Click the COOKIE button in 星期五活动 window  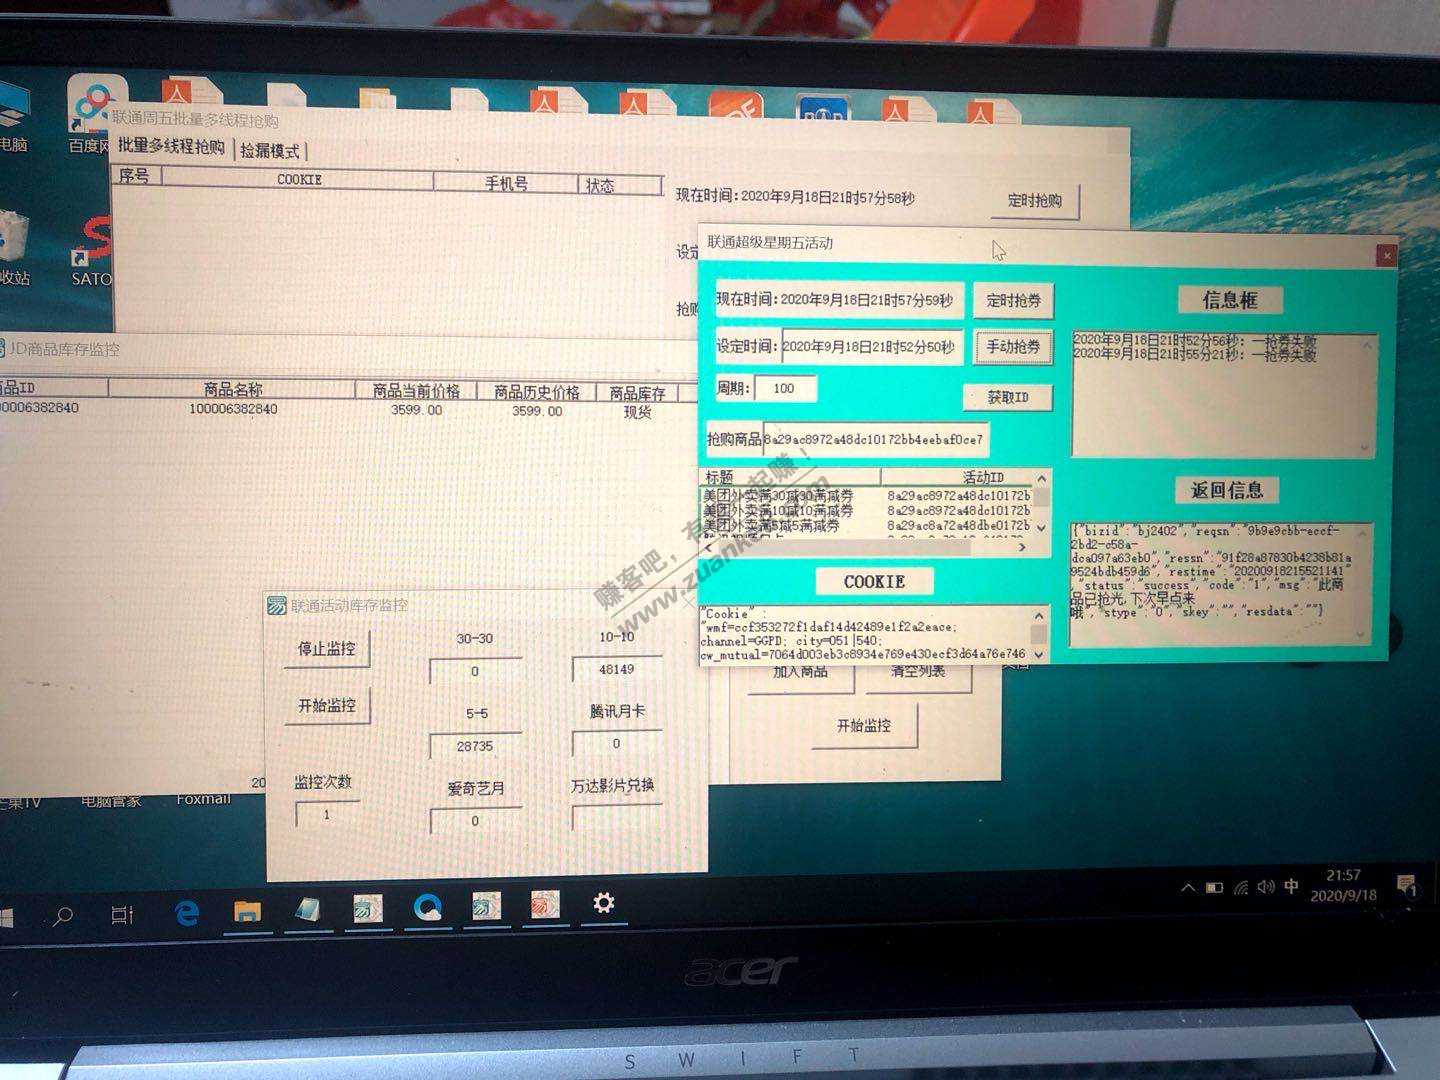point(874,581)
